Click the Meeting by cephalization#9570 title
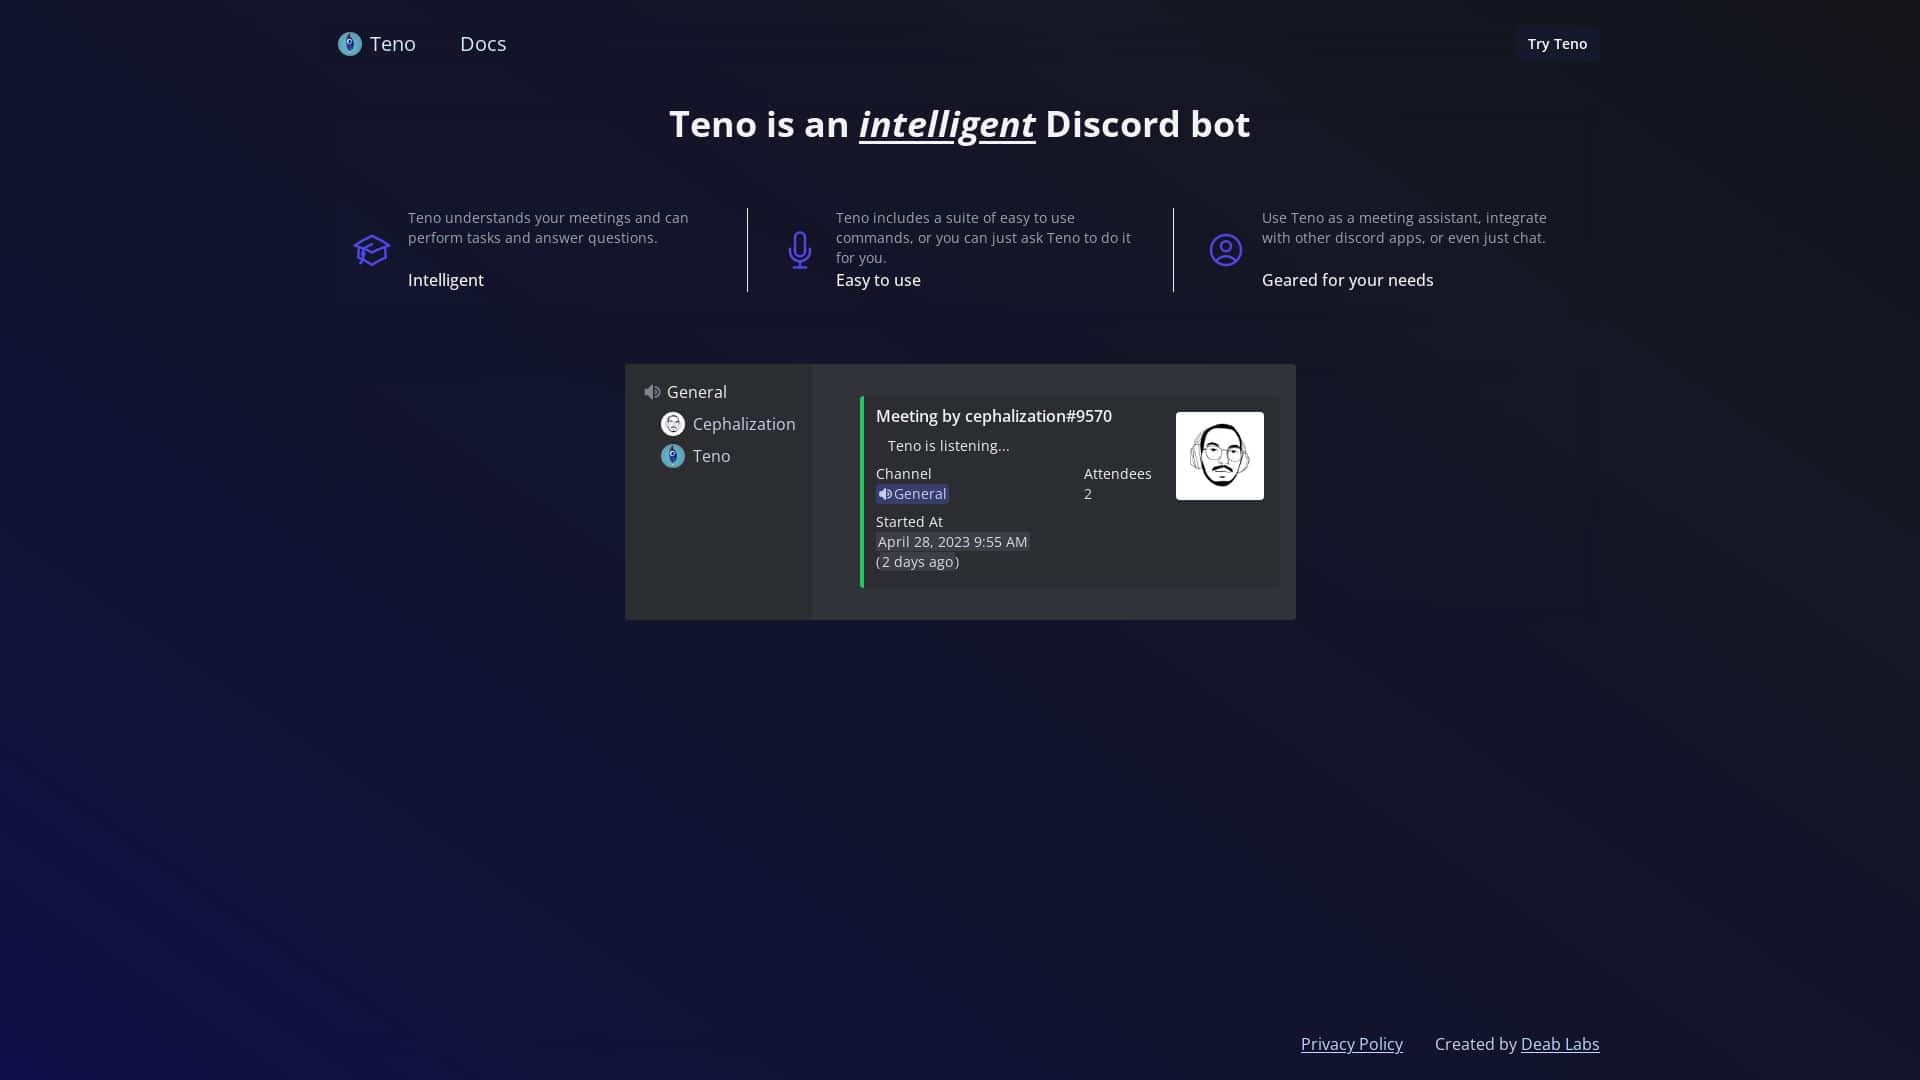 [x=993, y=416]
